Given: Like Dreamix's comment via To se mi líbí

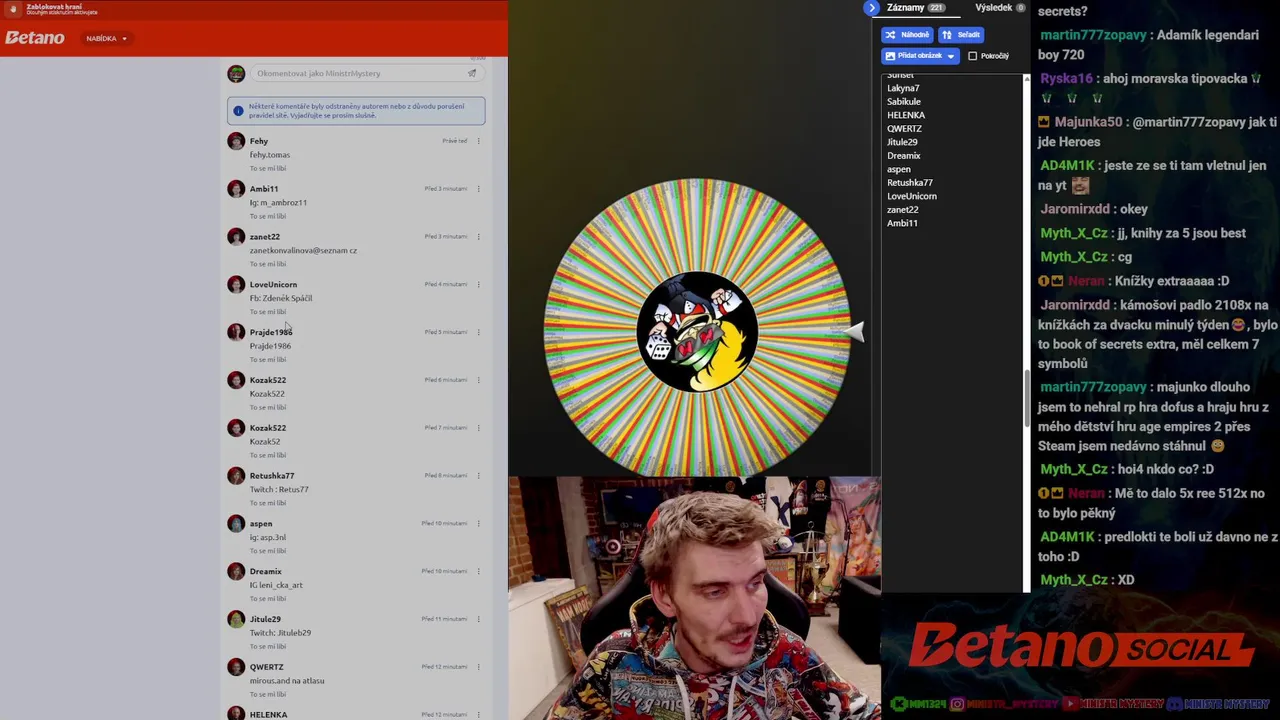Looking at the screenshot, I should pos(267,599).
